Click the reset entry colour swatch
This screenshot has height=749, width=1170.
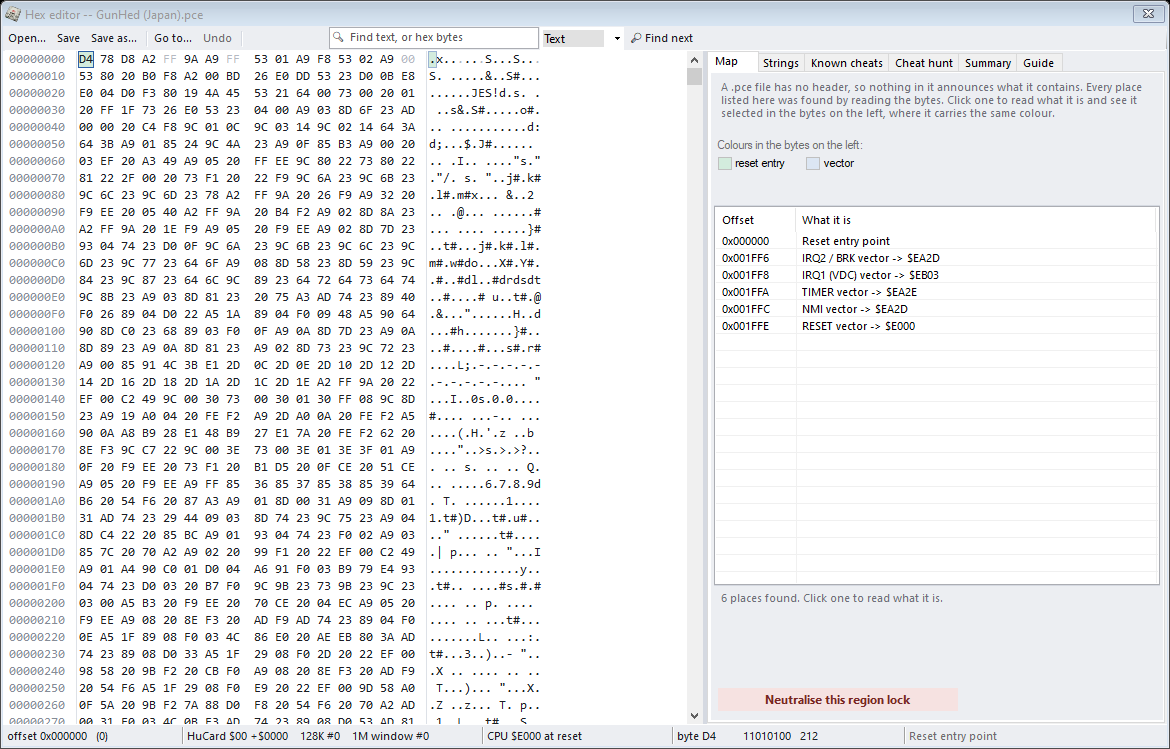[725, 163]
